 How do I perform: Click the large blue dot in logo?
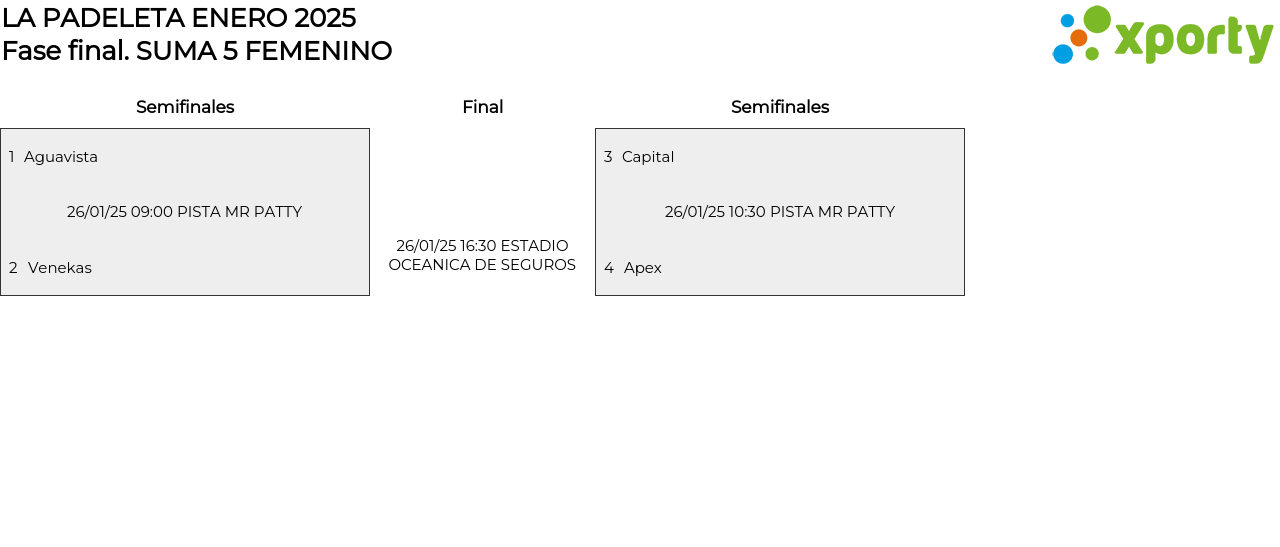[x=1062, y=54]
